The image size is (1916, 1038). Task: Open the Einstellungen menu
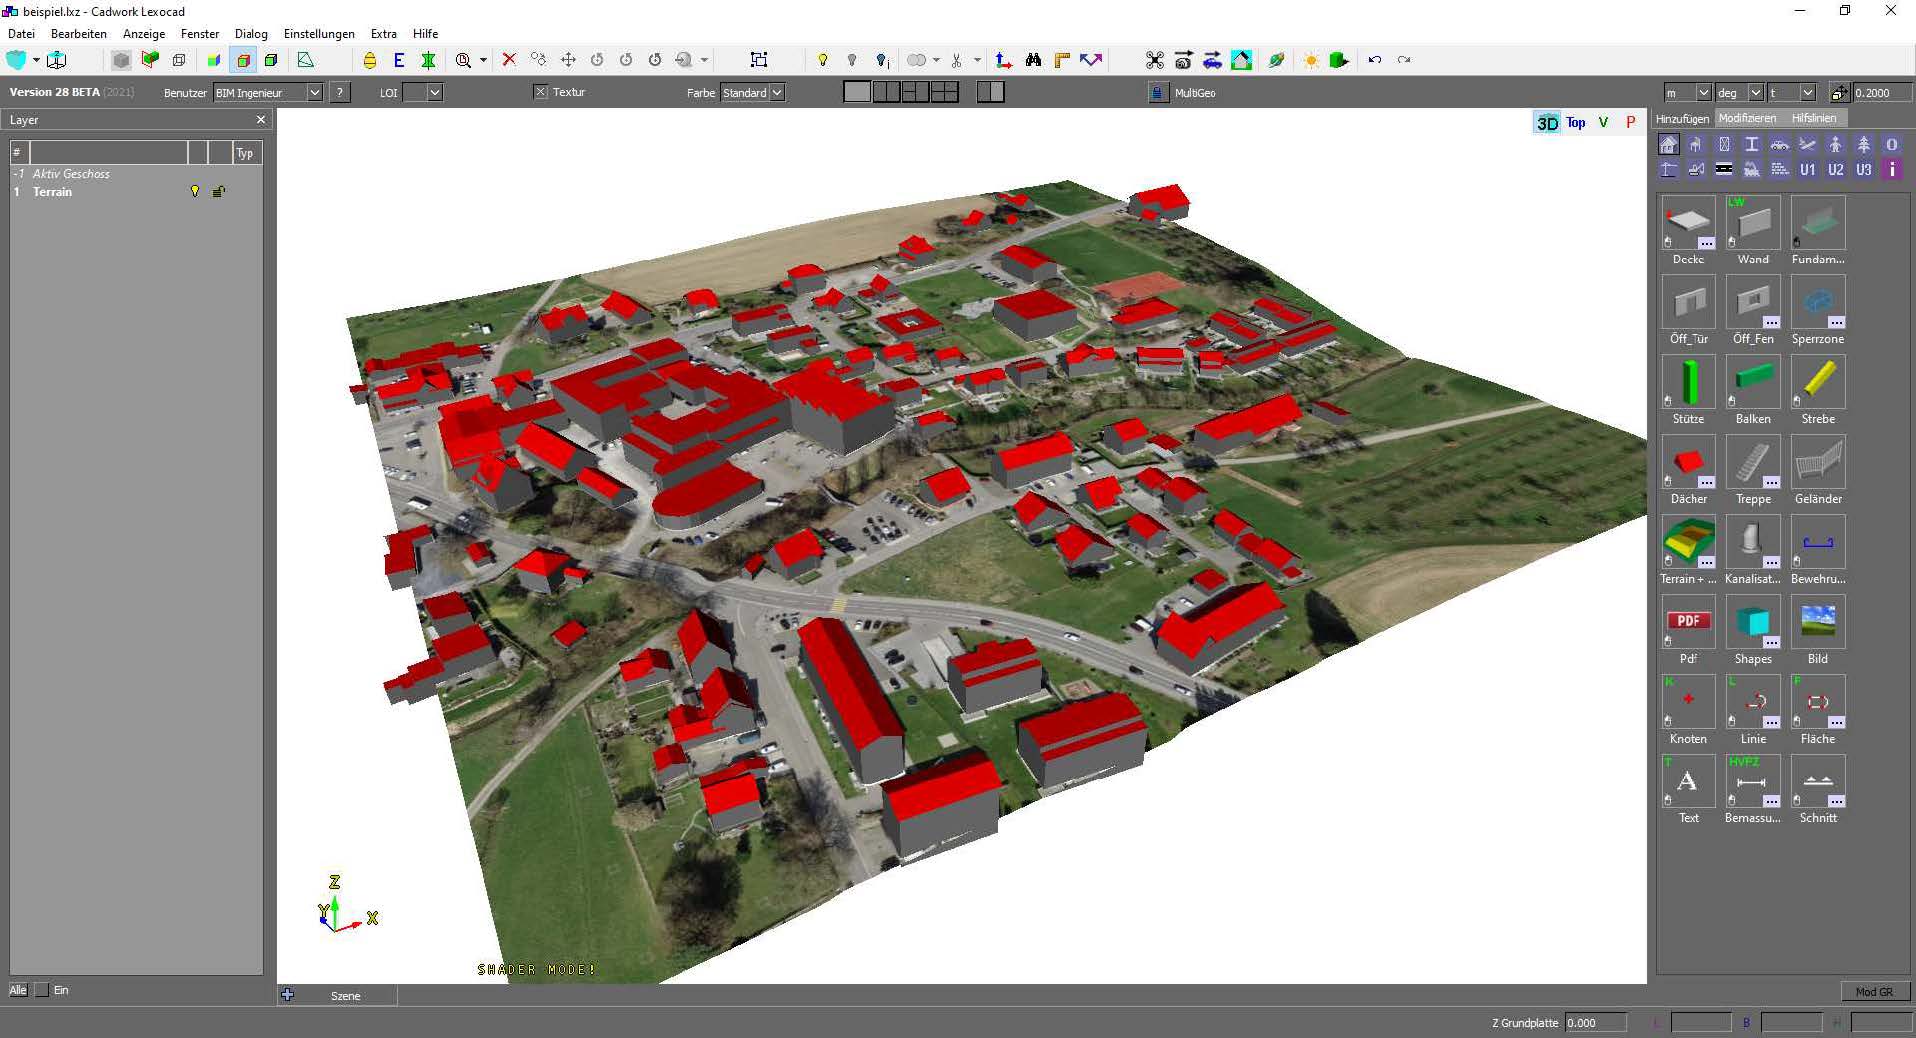coord(318,34)
